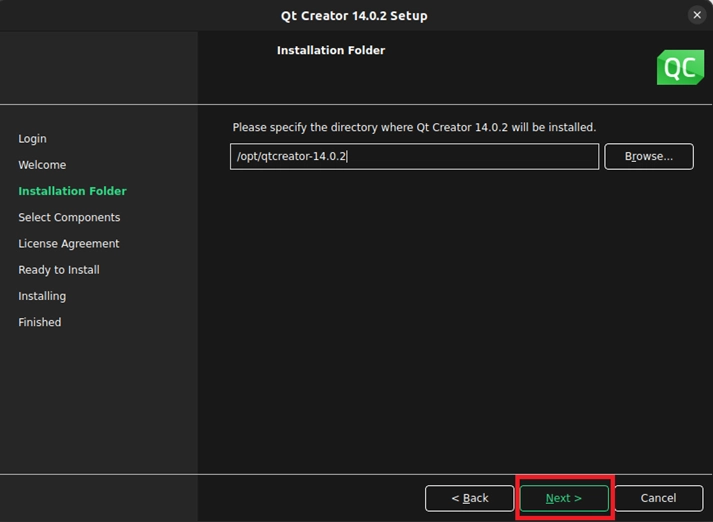The image size is (713, 522).
Task: Select the Select Components step
Action: (x=69, y=217)
